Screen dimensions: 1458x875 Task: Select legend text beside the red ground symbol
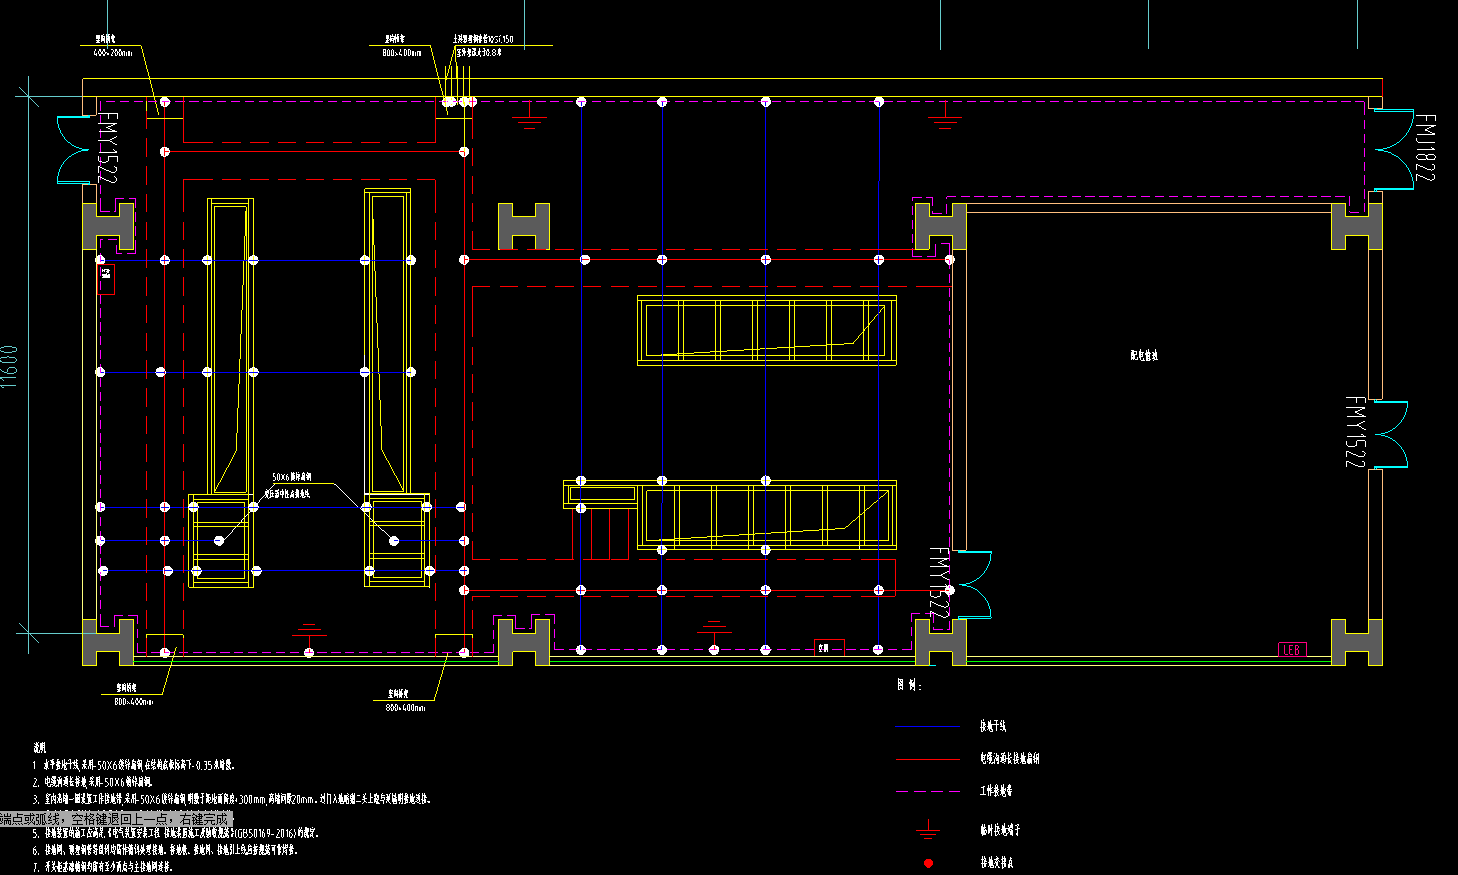click(1000, 830)
